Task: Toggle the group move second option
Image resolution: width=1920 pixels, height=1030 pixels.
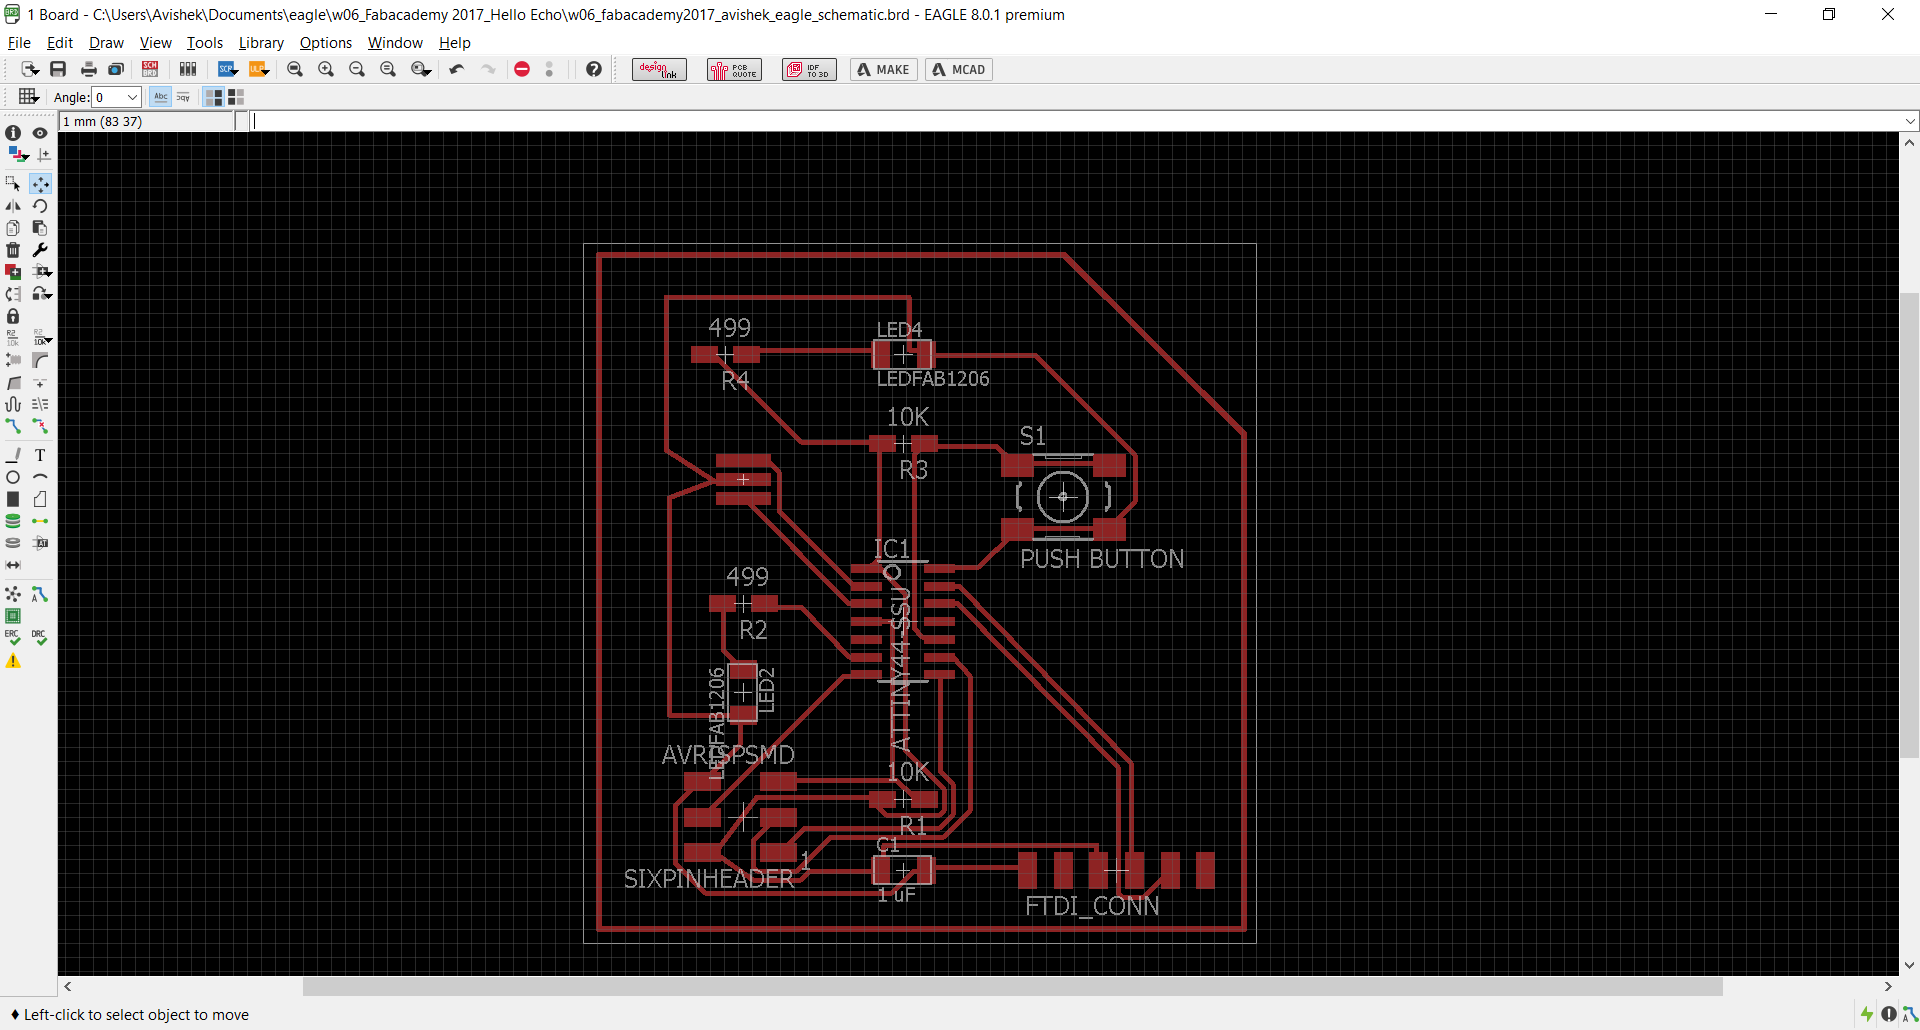Action: [236, 97]
